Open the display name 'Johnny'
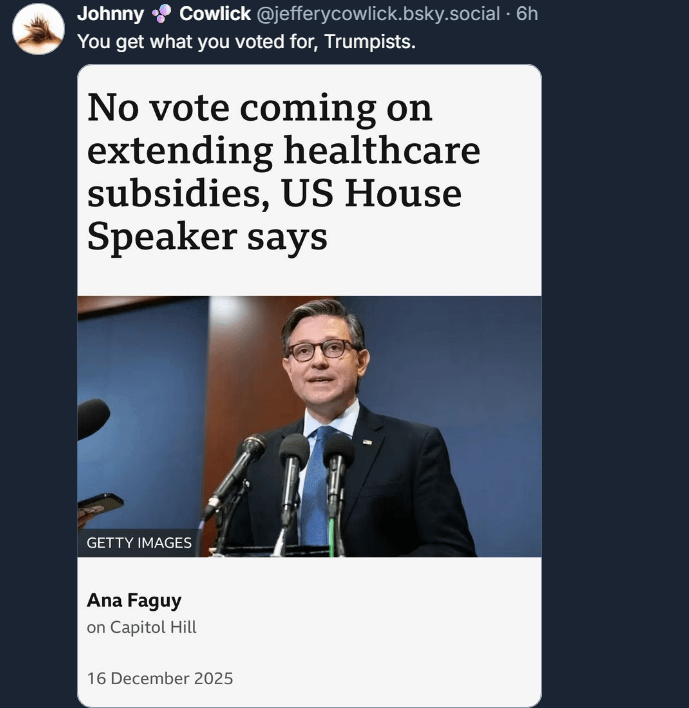The height and width of the screenshot is (708, 689). click(111, 14)
